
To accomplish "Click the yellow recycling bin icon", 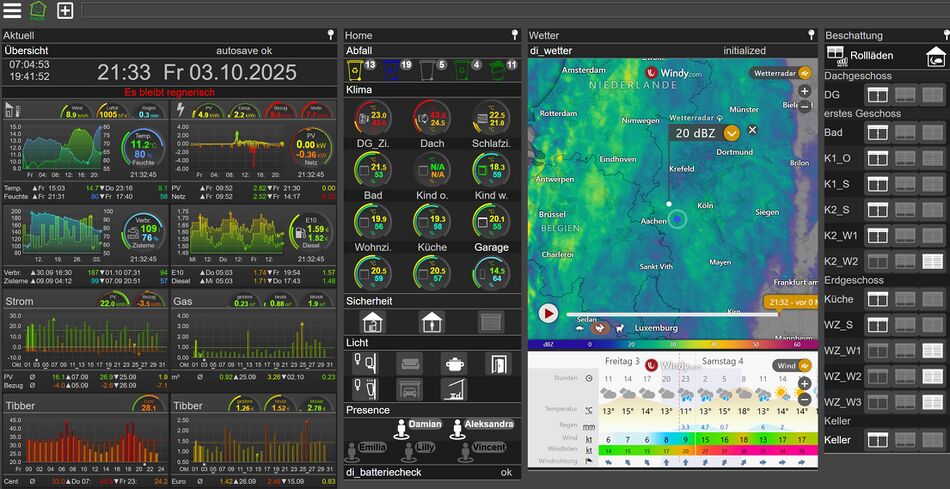I will tap(355, 69).
